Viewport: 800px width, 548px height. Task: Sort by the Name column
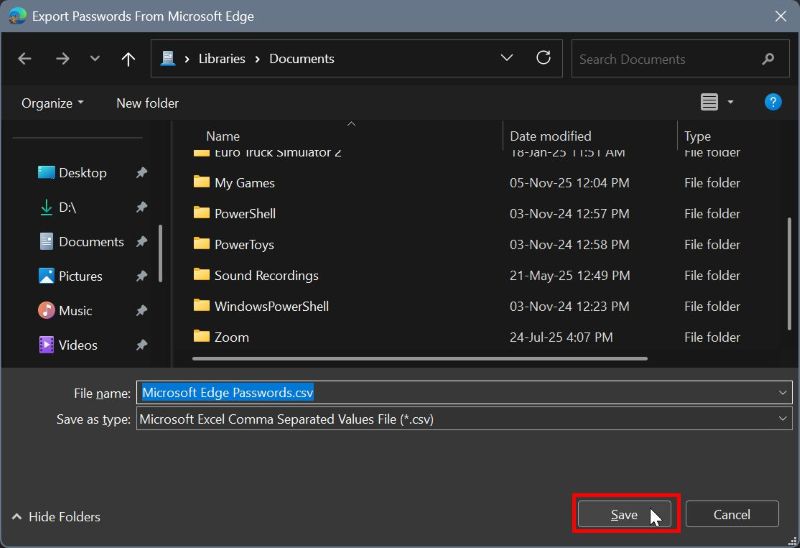point(222,136)
